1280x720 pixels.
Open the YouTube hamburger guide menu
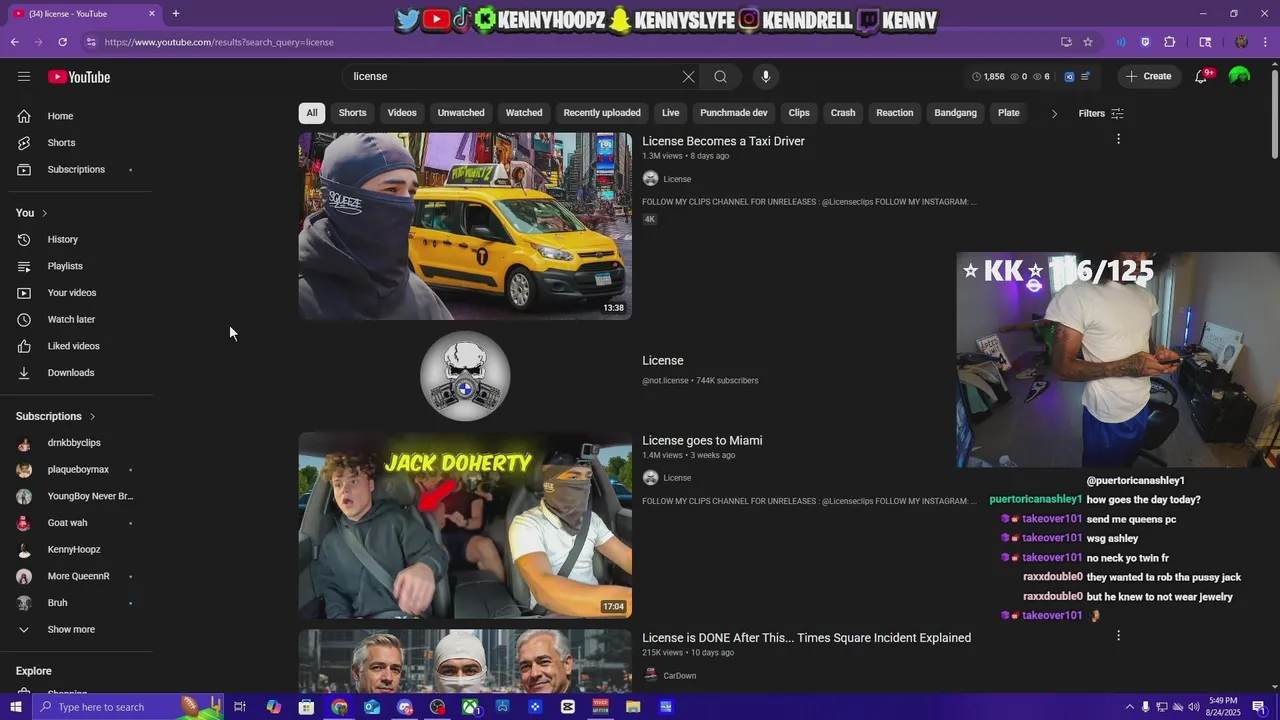24,77
